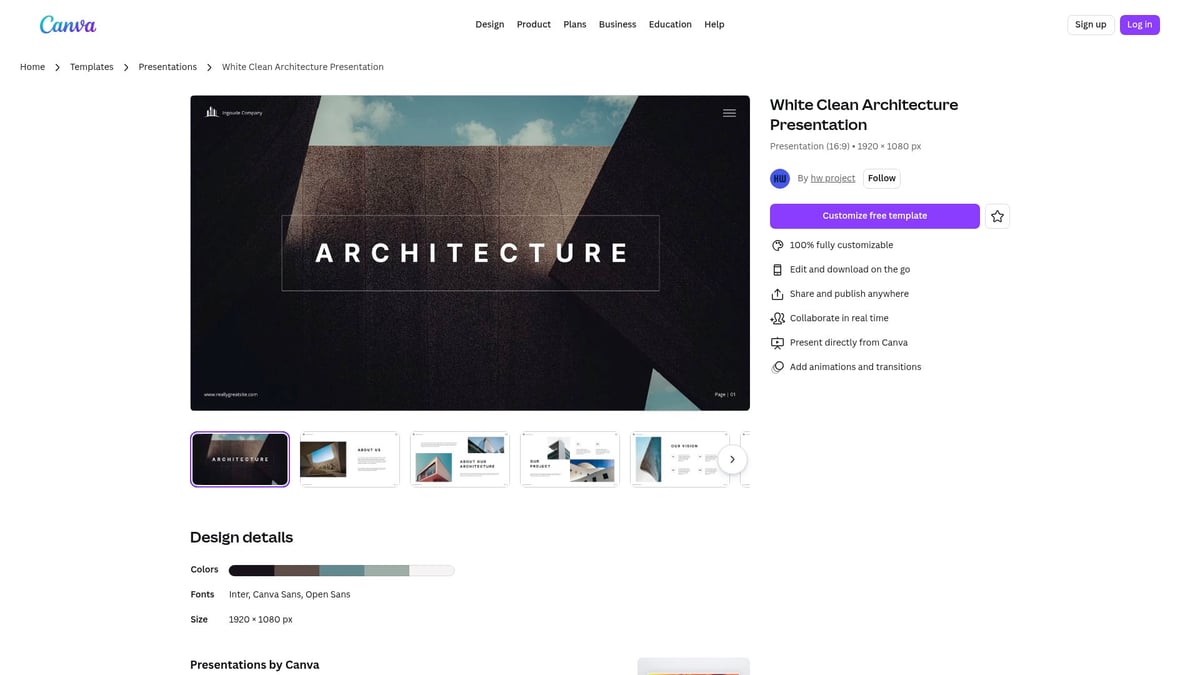The height and width of the screenshot is (675, 1200).
Task: Click the collaborate in real time icon
Action: pyautogui.click(x=777, y=318)
